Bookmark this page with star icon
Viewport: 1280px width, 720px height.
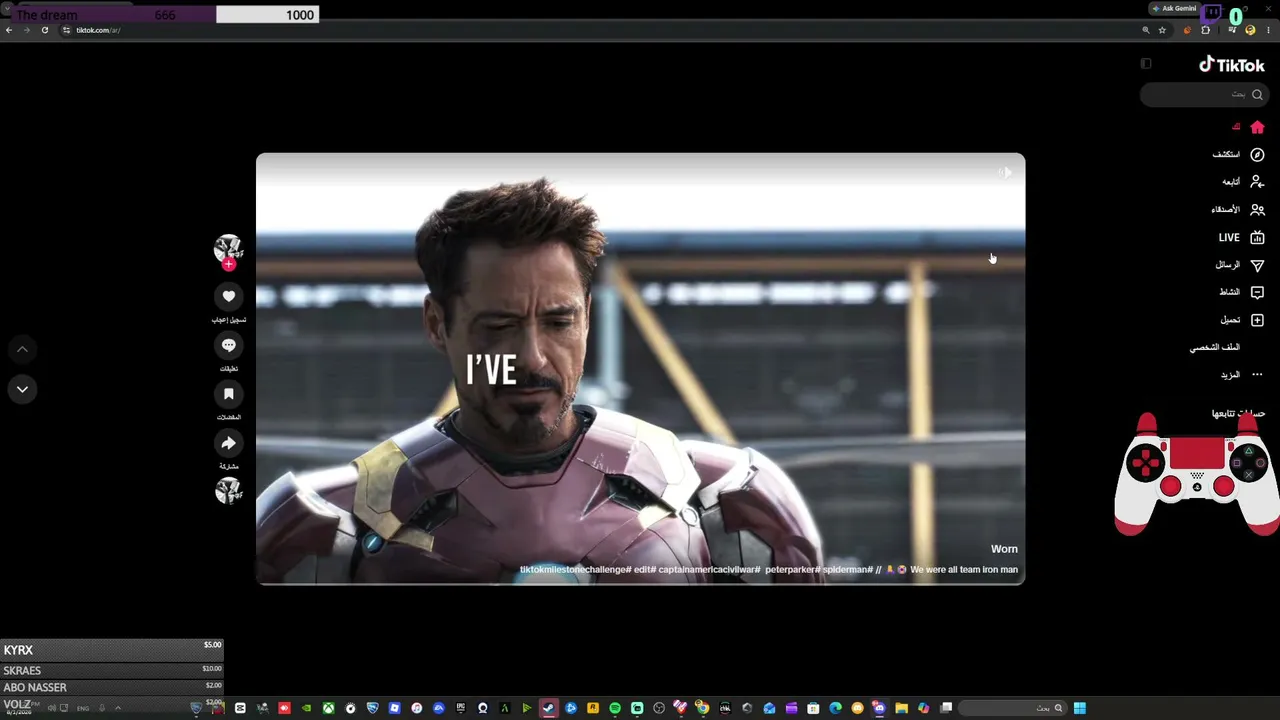pos(1162,30)
